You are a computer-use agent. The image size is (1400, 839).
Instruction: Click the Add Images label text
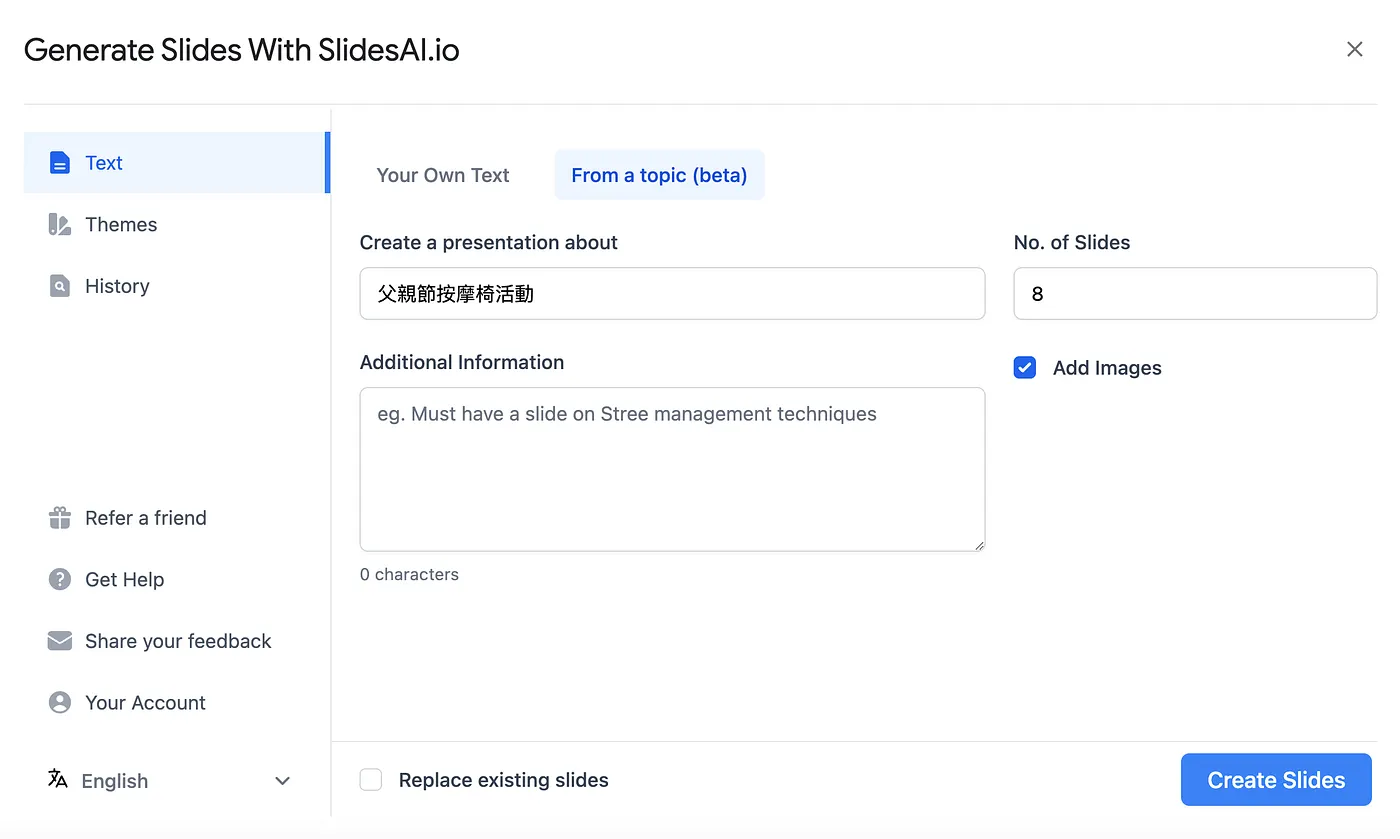(x=1107, y=368)
